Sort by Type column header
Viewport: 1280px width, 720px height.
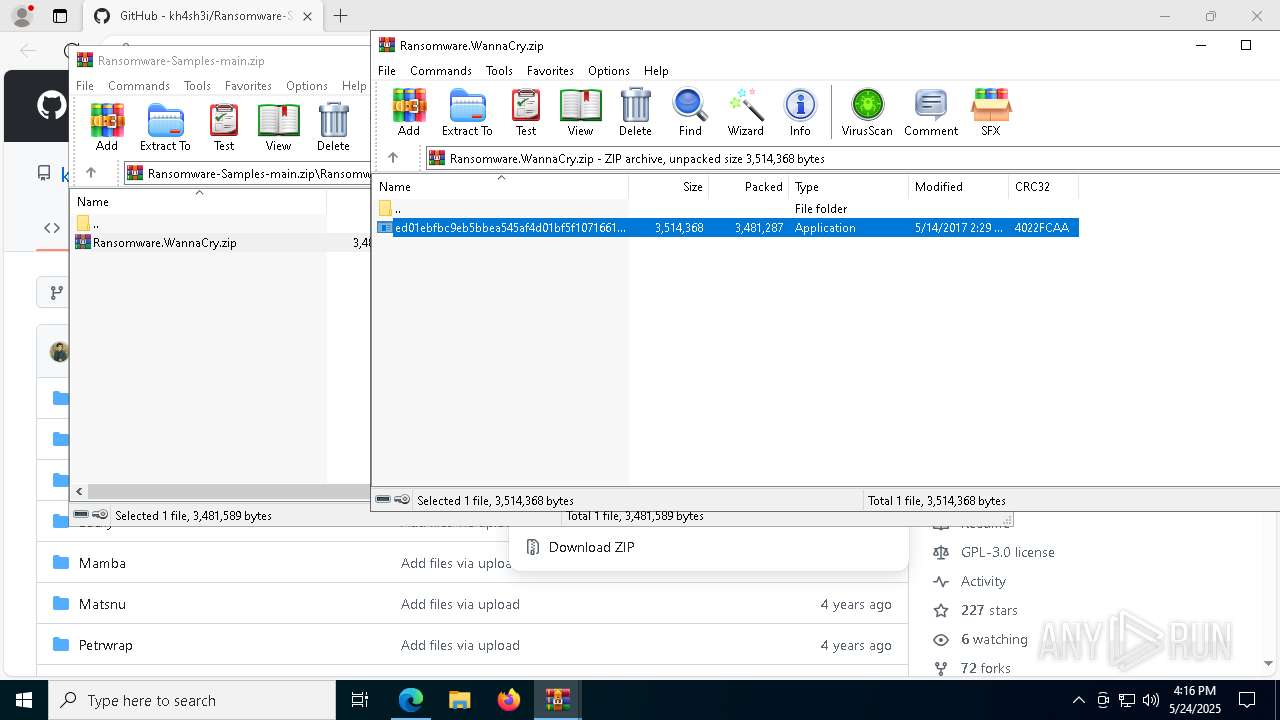pos(849,186)
